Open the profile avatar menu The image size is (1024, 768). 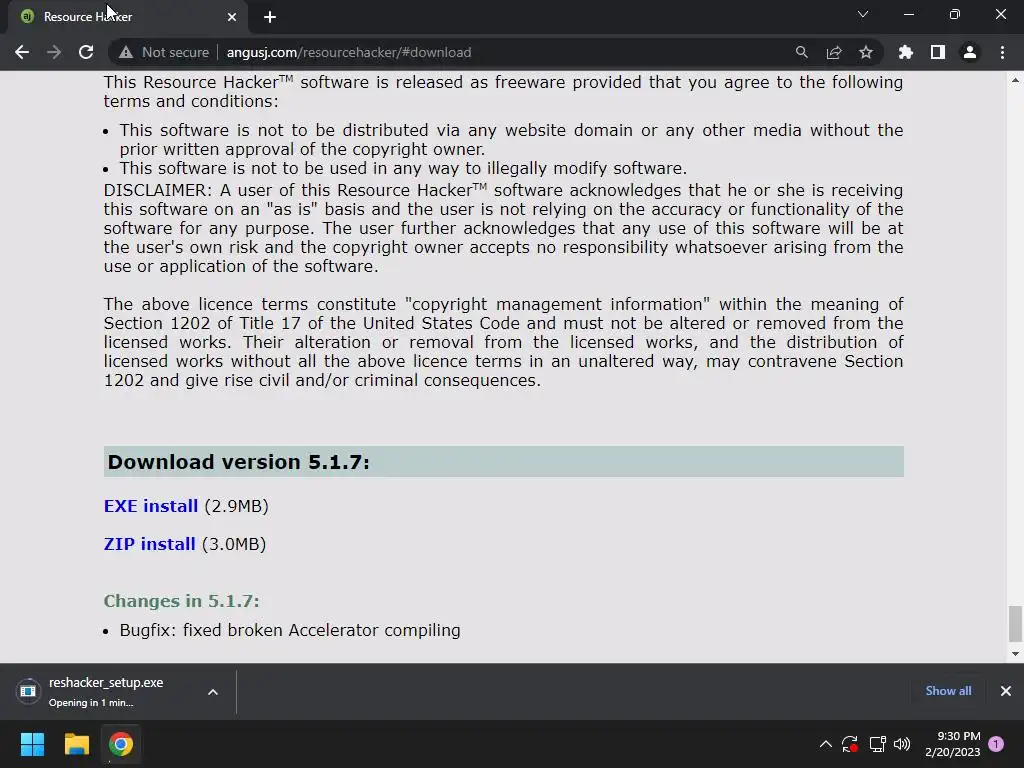click(970, 52)
